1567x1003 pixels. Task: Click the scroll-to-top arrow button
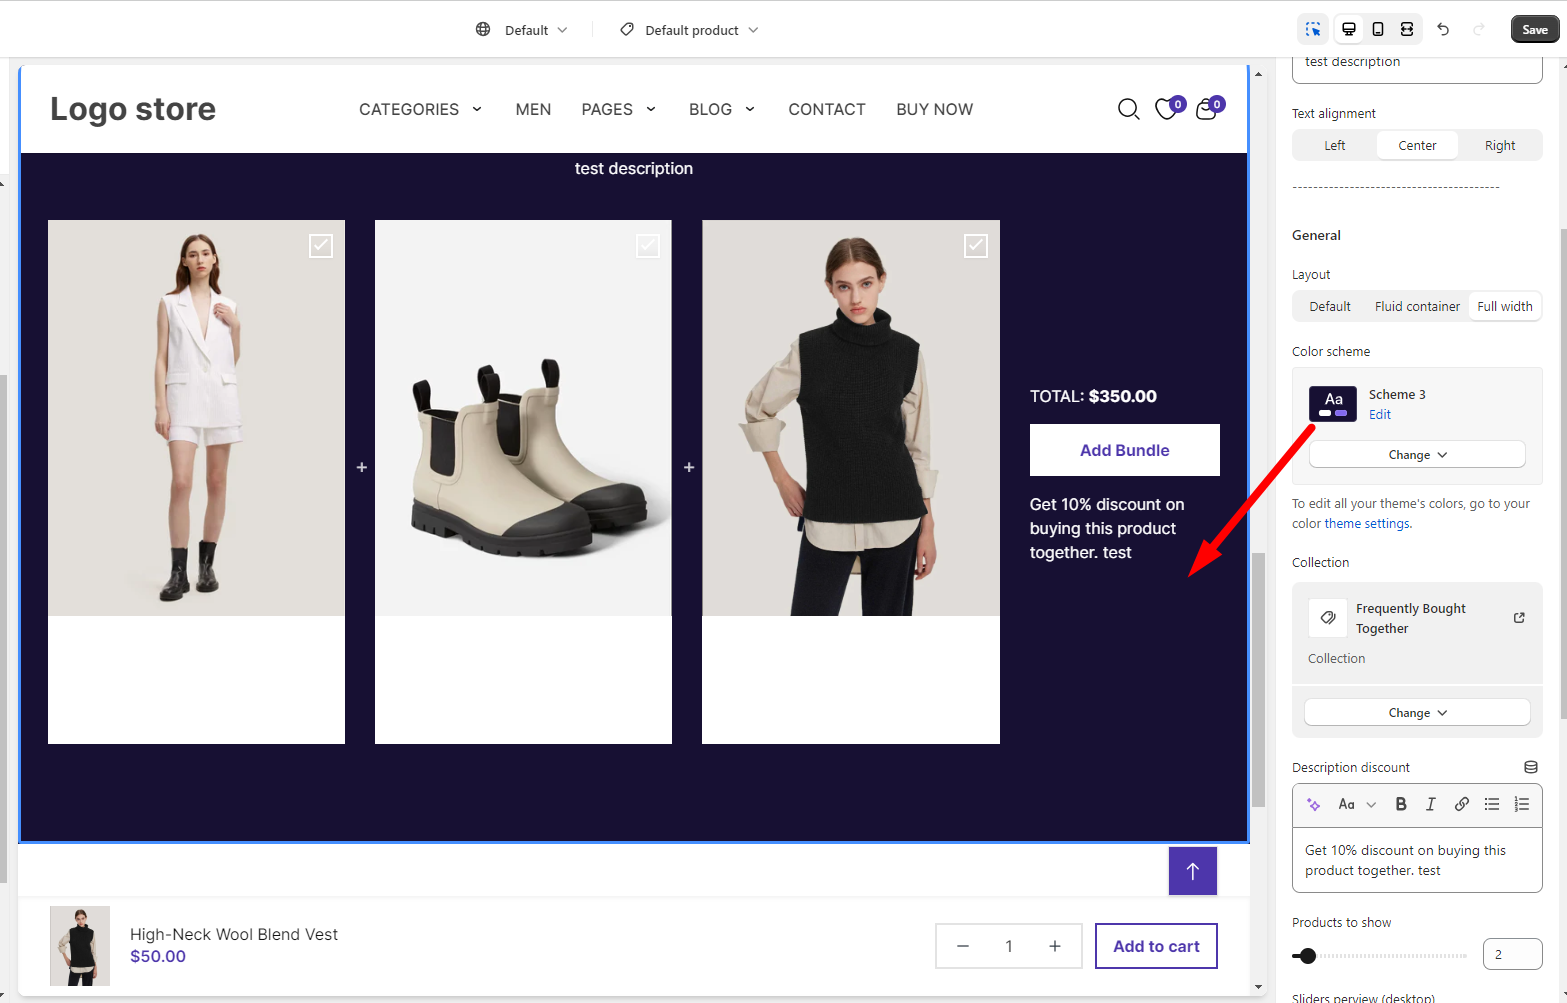pyautogui.click(x=1193, y=871)
